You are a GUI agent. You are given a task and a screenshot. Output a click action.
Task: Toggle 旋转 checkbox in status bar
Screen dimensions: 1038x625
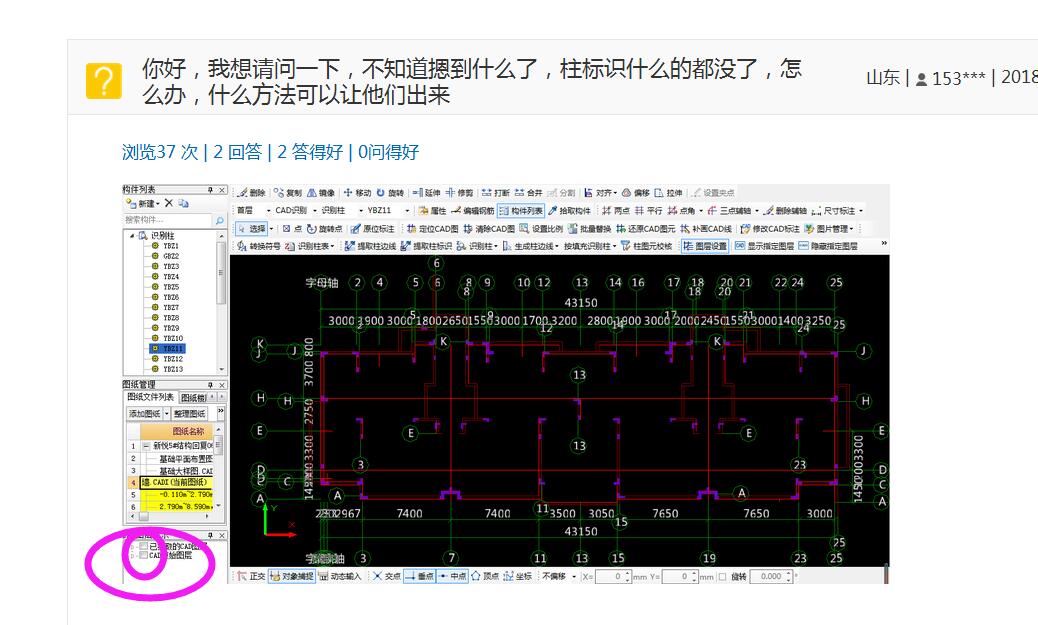pos(722,577)
